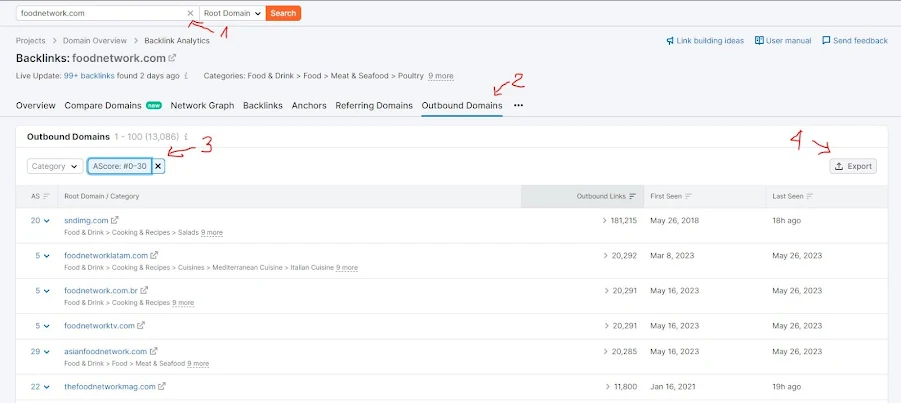Image resolution: width=901 pixels, height=403 pixels.
Task: Expand AS 22 chevron for thefoodnetworkmag.com
Action: pyautogui.click(x=47, y=387)
